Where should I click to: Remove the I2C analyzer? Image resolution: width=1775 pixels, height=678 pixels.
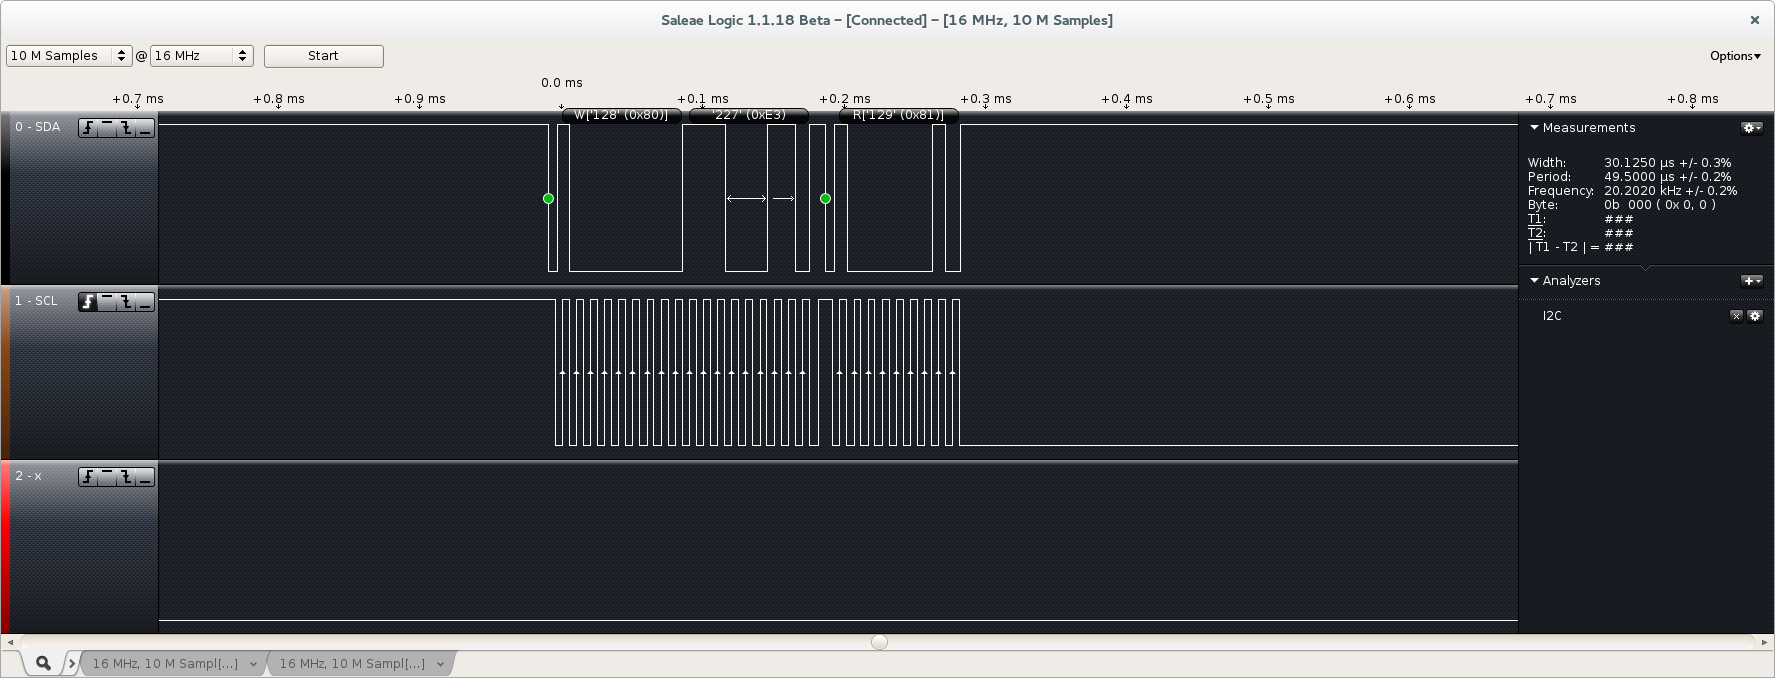pos(1736,316)
